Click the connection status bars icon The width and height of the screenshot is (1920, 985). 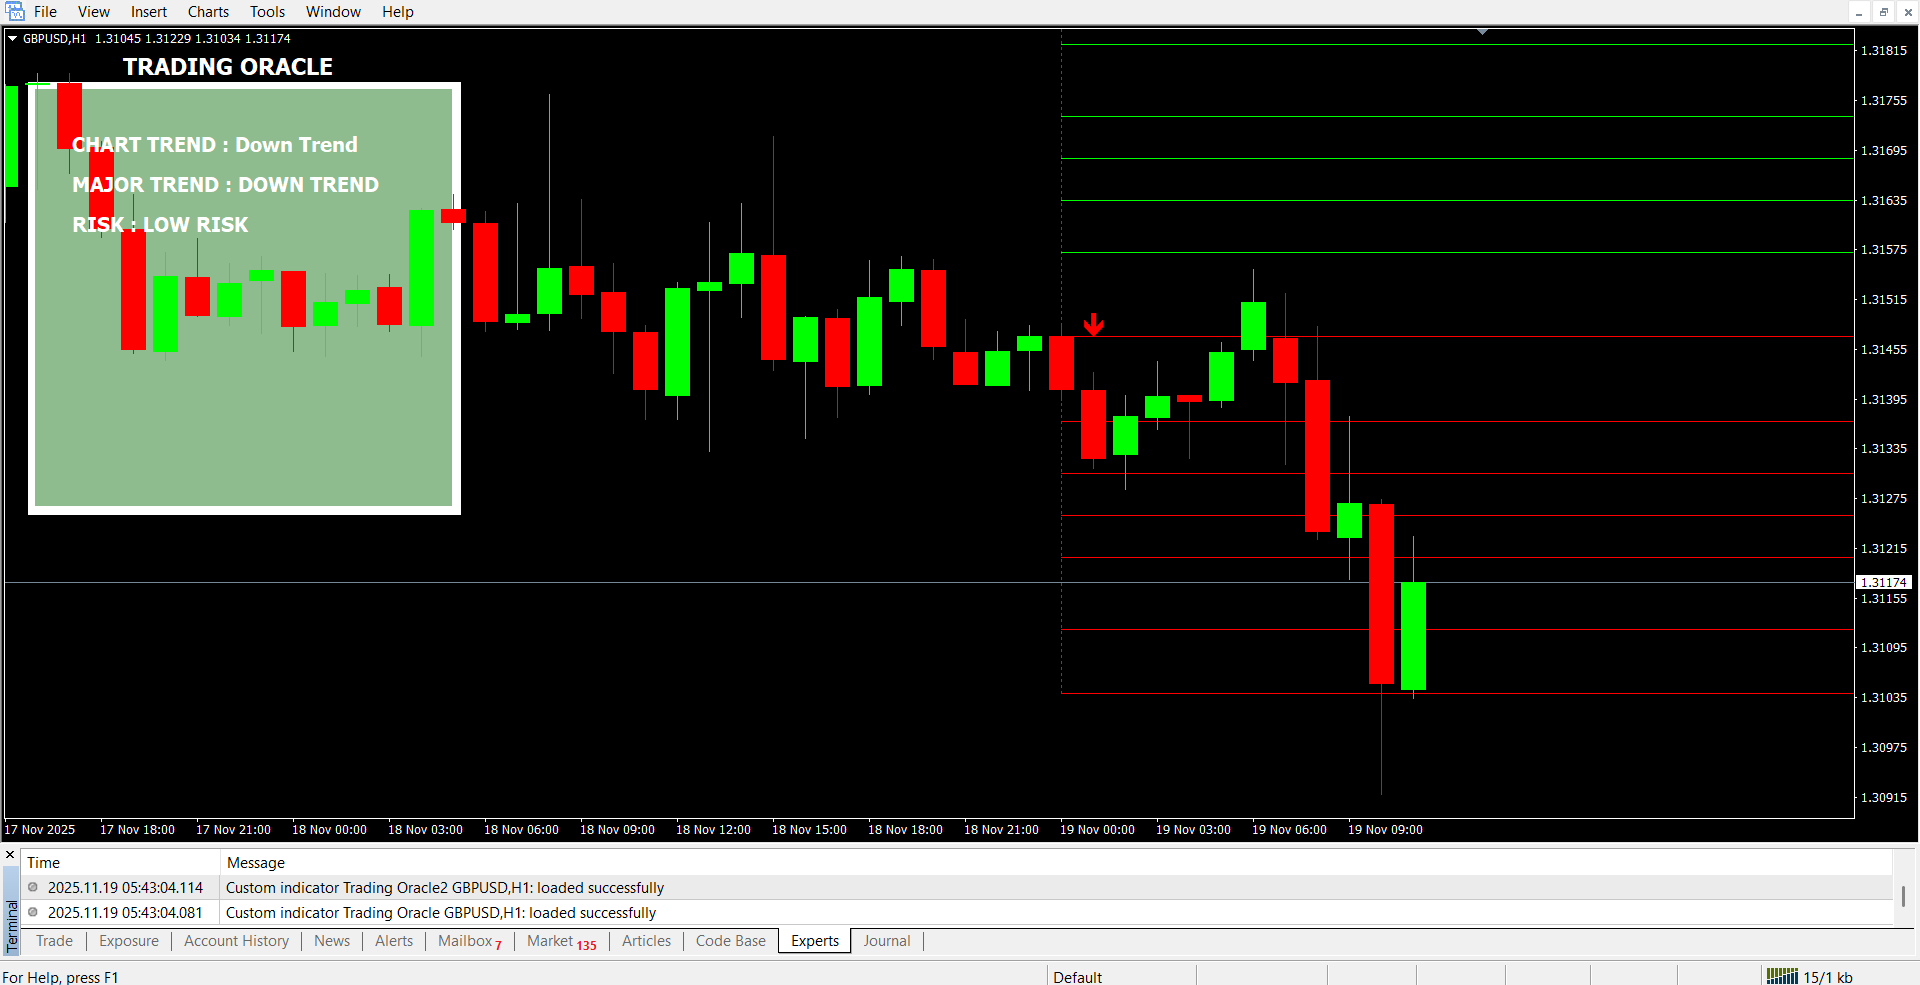[x=1781, y=976]
